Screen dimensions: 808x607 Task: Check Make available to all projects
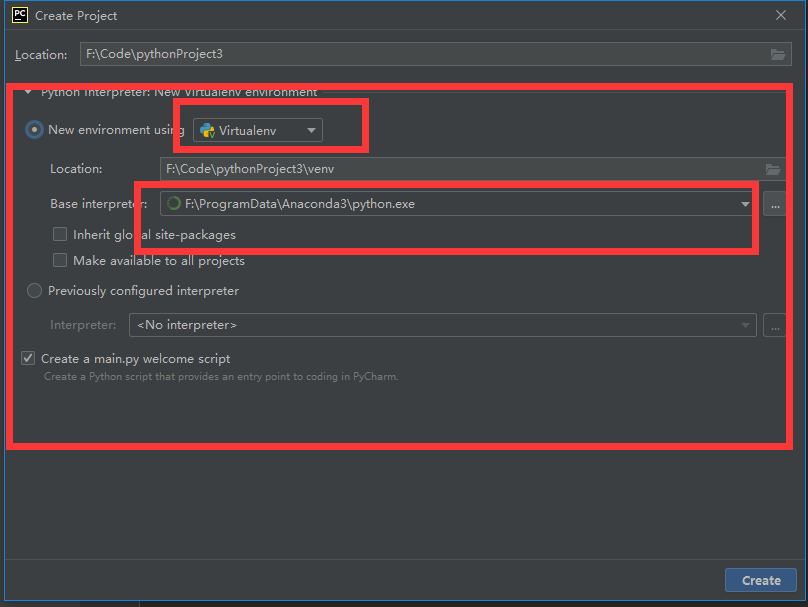60,260
